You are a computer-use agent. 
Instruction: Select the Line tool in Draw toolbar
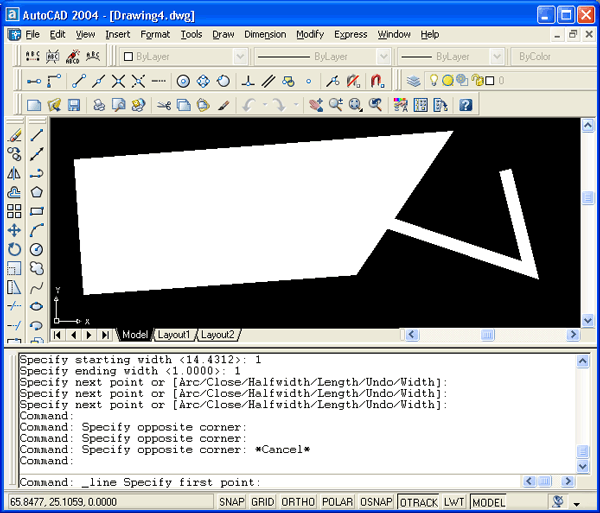click(37, 135)
